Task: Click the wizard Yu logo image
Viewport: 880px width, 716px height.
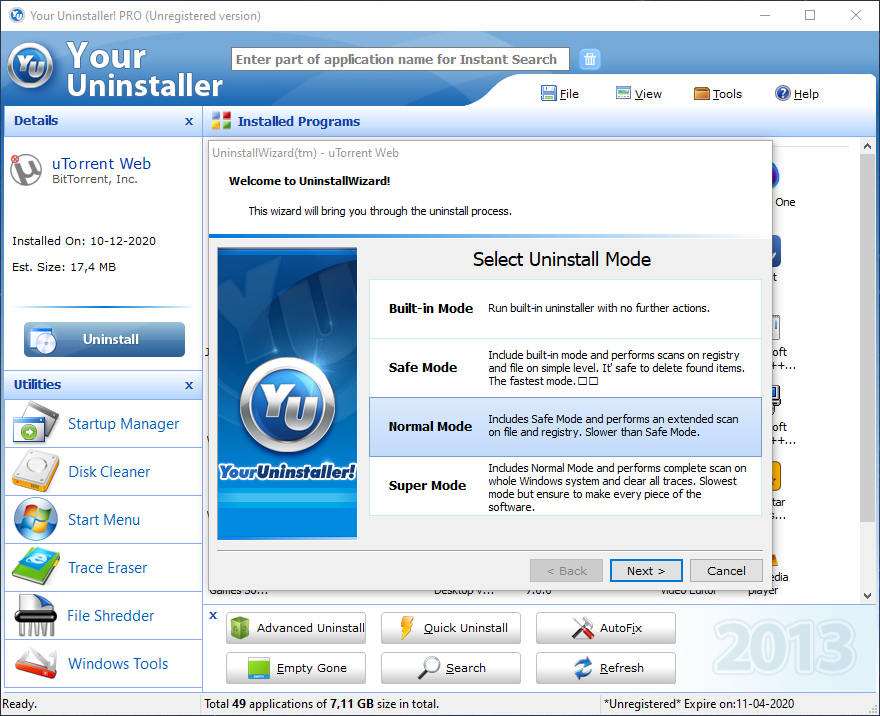Action: [x=287, y=393]
